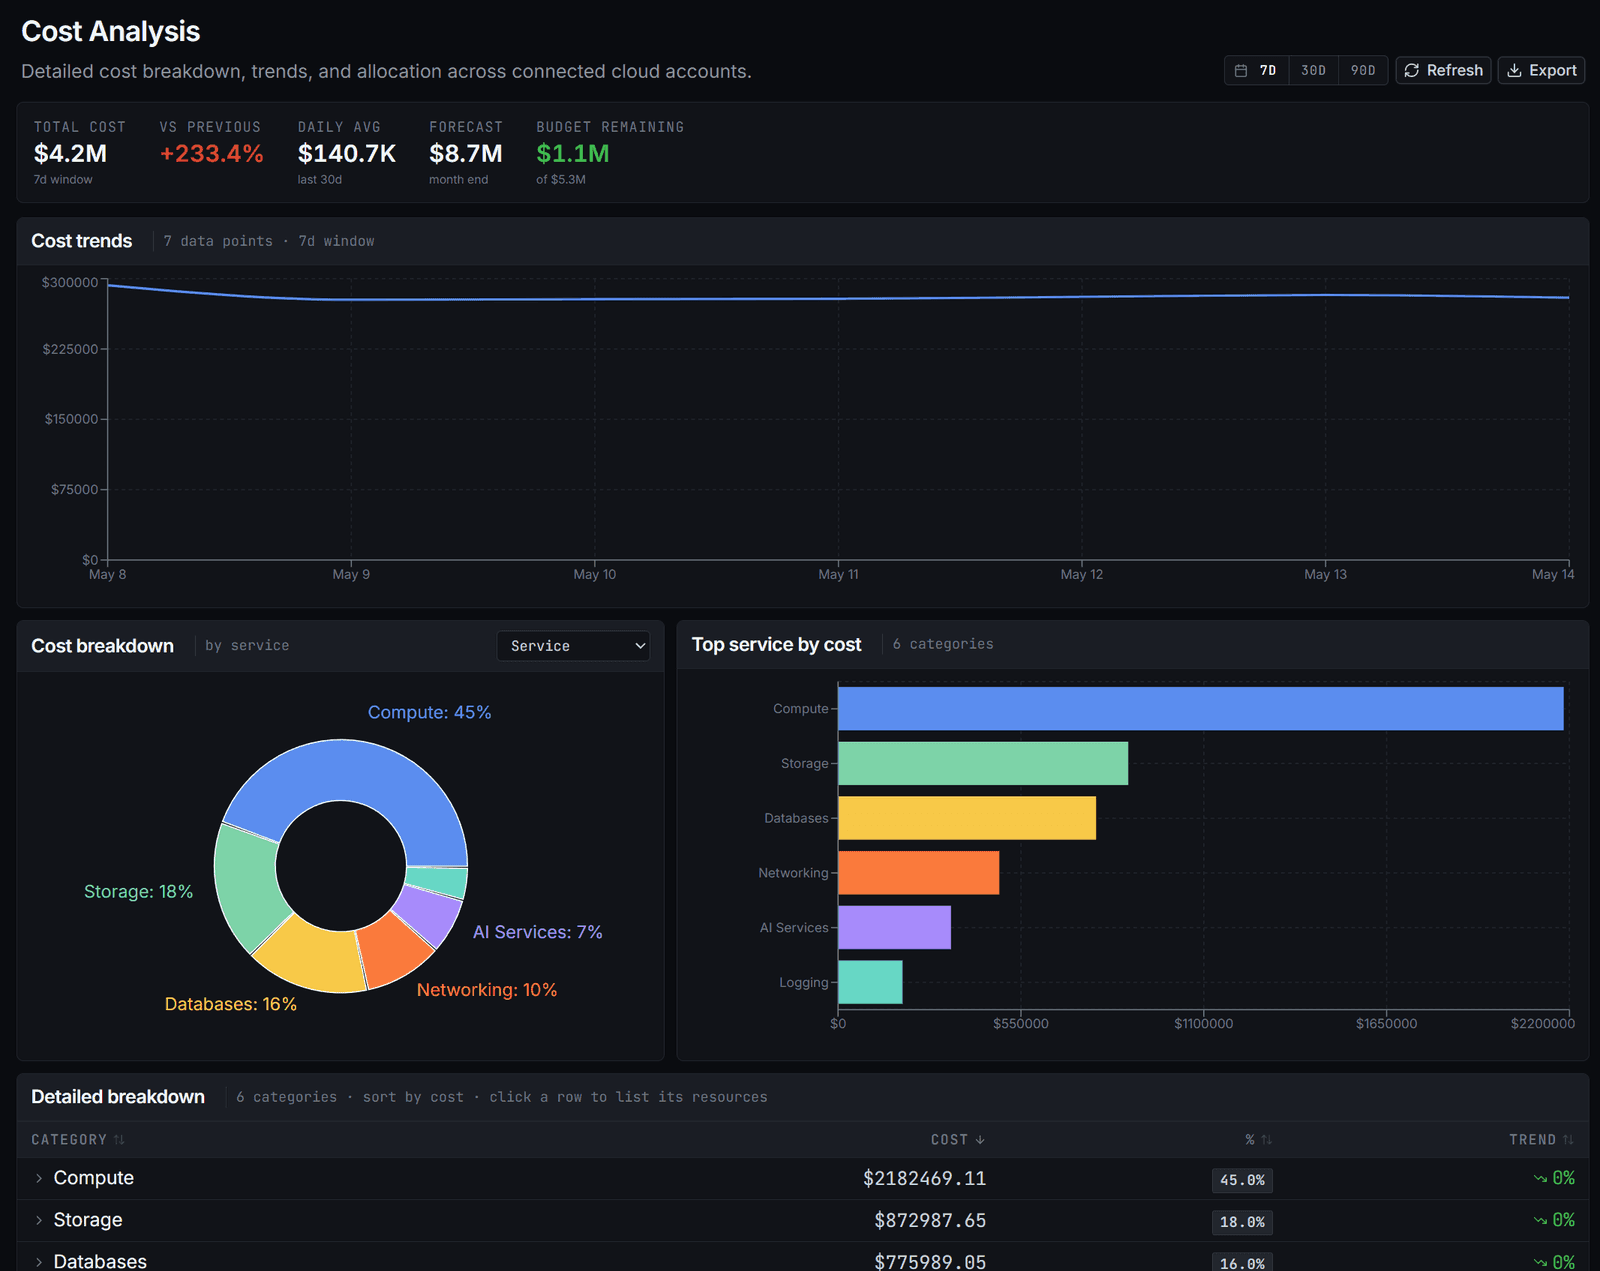Viewport: 1600px width, 1271px height.
Task: Click the 16.0% badge in Databases row
Action: point(1242,1263)
